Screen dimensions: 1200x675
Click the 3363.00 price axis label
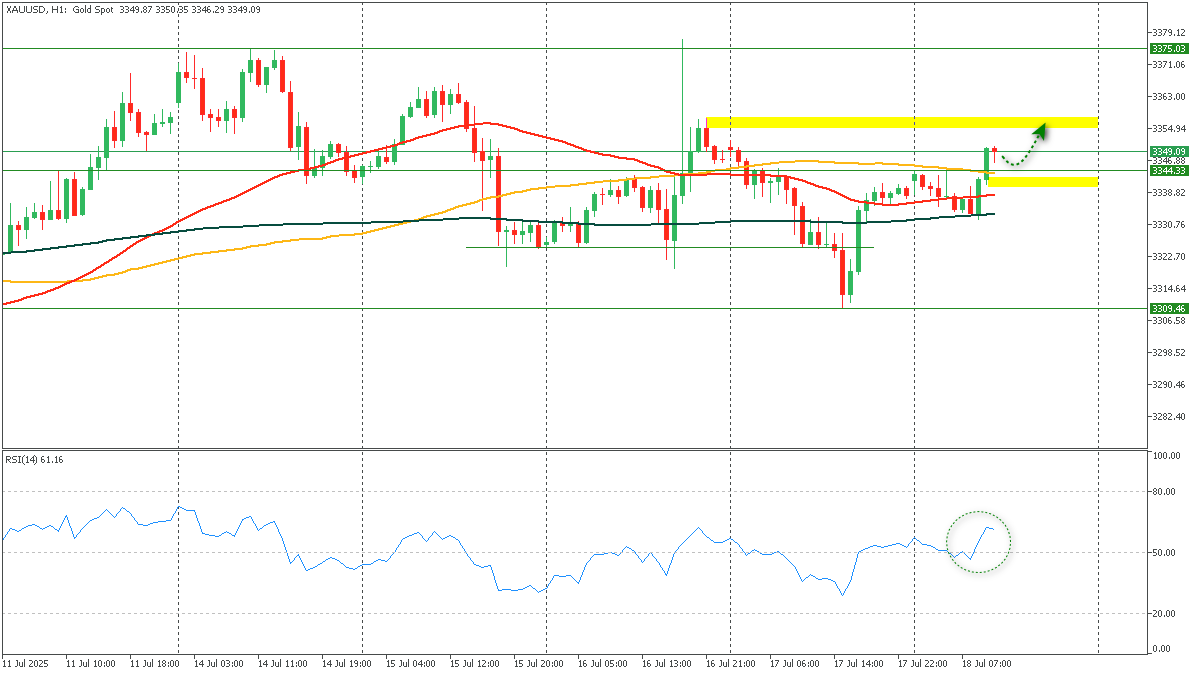(x=1169, y=96)
